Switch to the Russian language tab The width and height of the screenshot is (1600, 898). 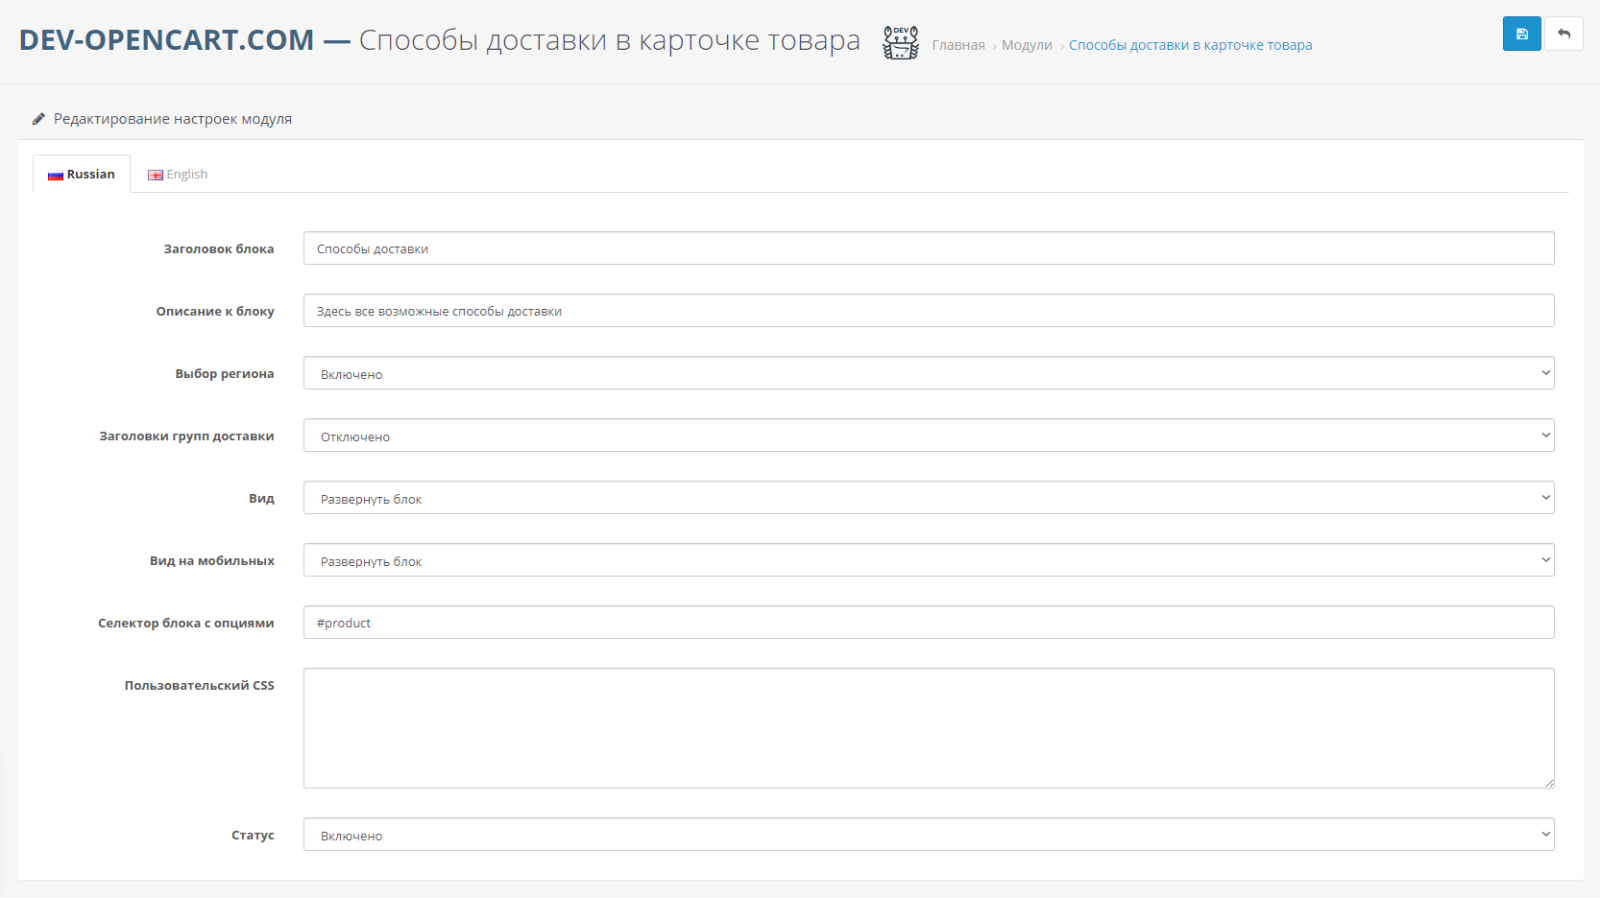(82, 174)
